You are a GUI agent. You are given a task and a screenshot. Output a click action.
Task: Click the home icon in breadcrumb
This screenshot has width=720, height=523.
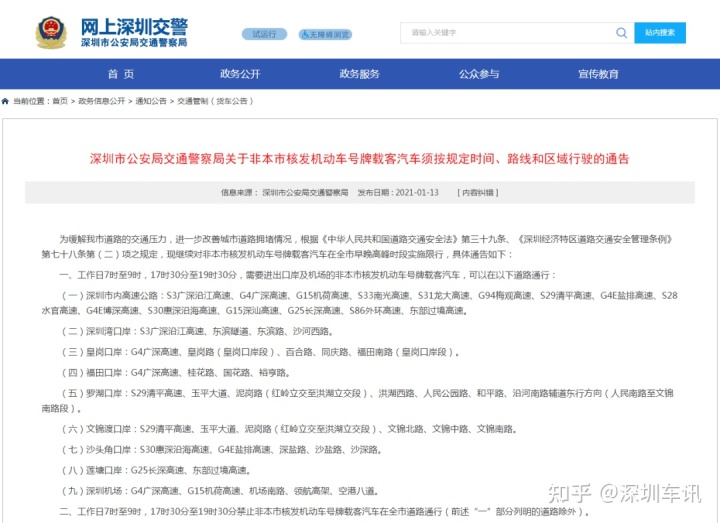pos(5,101)
